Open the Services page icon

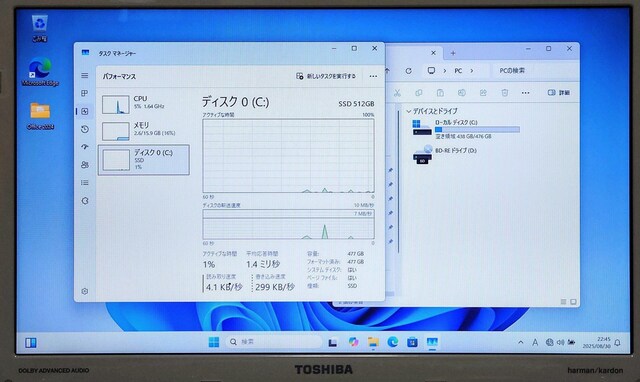click(x=84, y=200)
